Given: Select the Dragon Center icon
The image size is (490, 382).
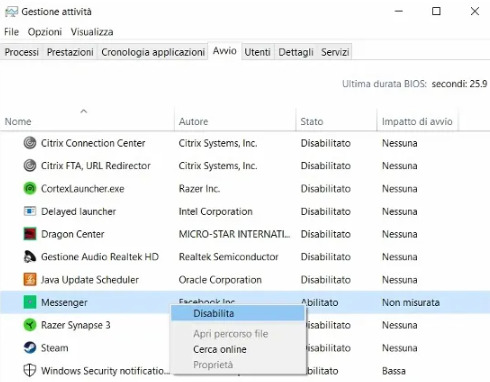Looking at the screenshot, I should 30,234.
